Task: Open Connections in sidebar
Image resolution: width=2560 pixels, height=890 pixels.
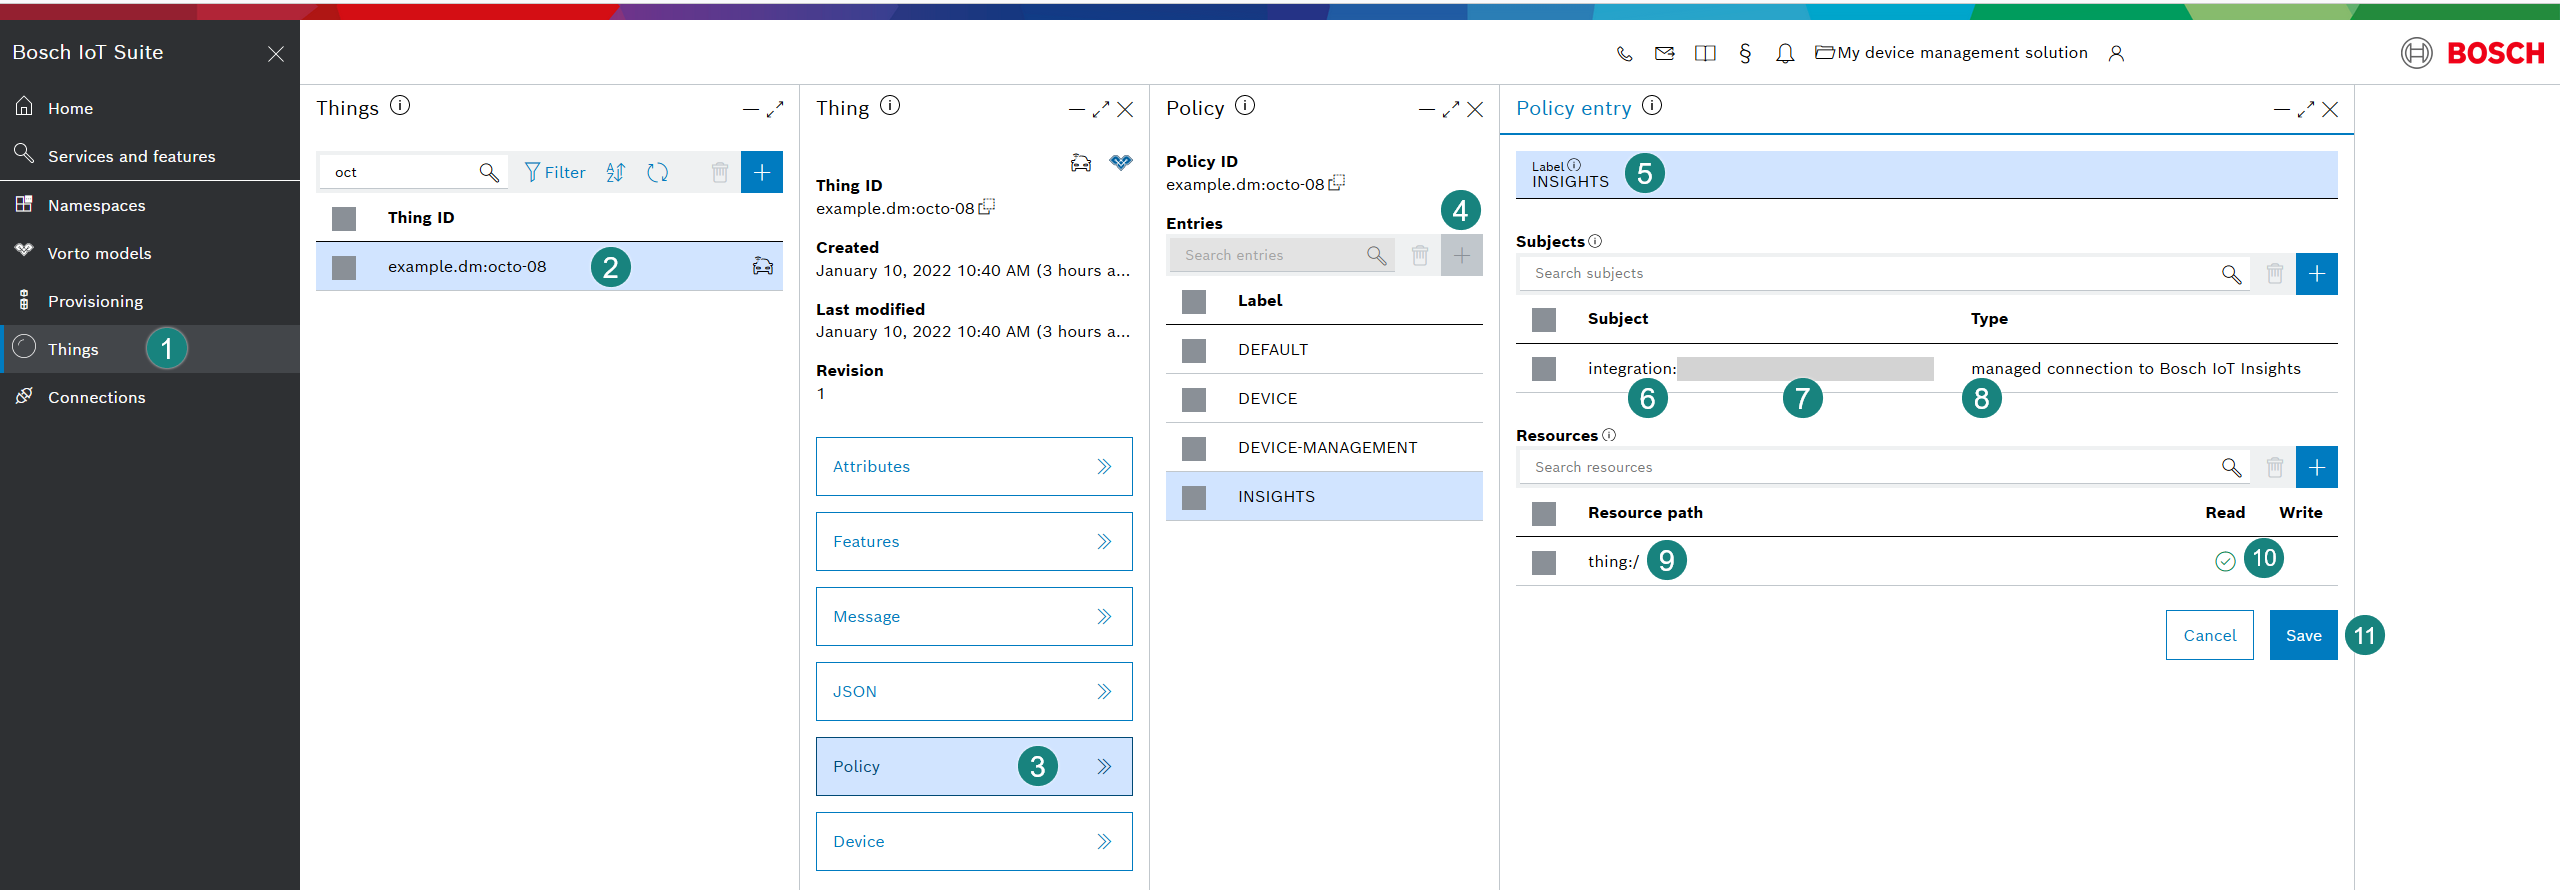Action: [150, 397]
